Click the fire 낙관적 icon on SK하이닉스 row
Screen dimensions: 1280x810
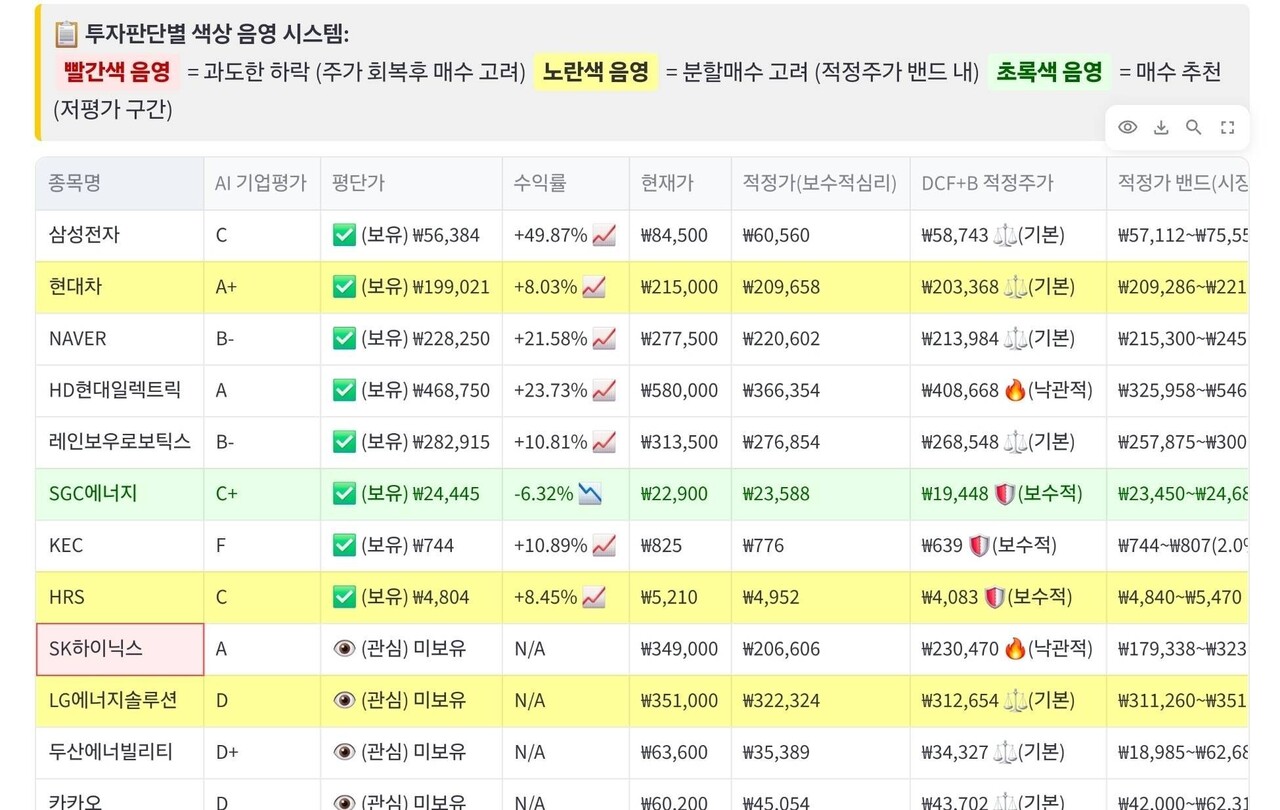click(x=1016, y=648)
